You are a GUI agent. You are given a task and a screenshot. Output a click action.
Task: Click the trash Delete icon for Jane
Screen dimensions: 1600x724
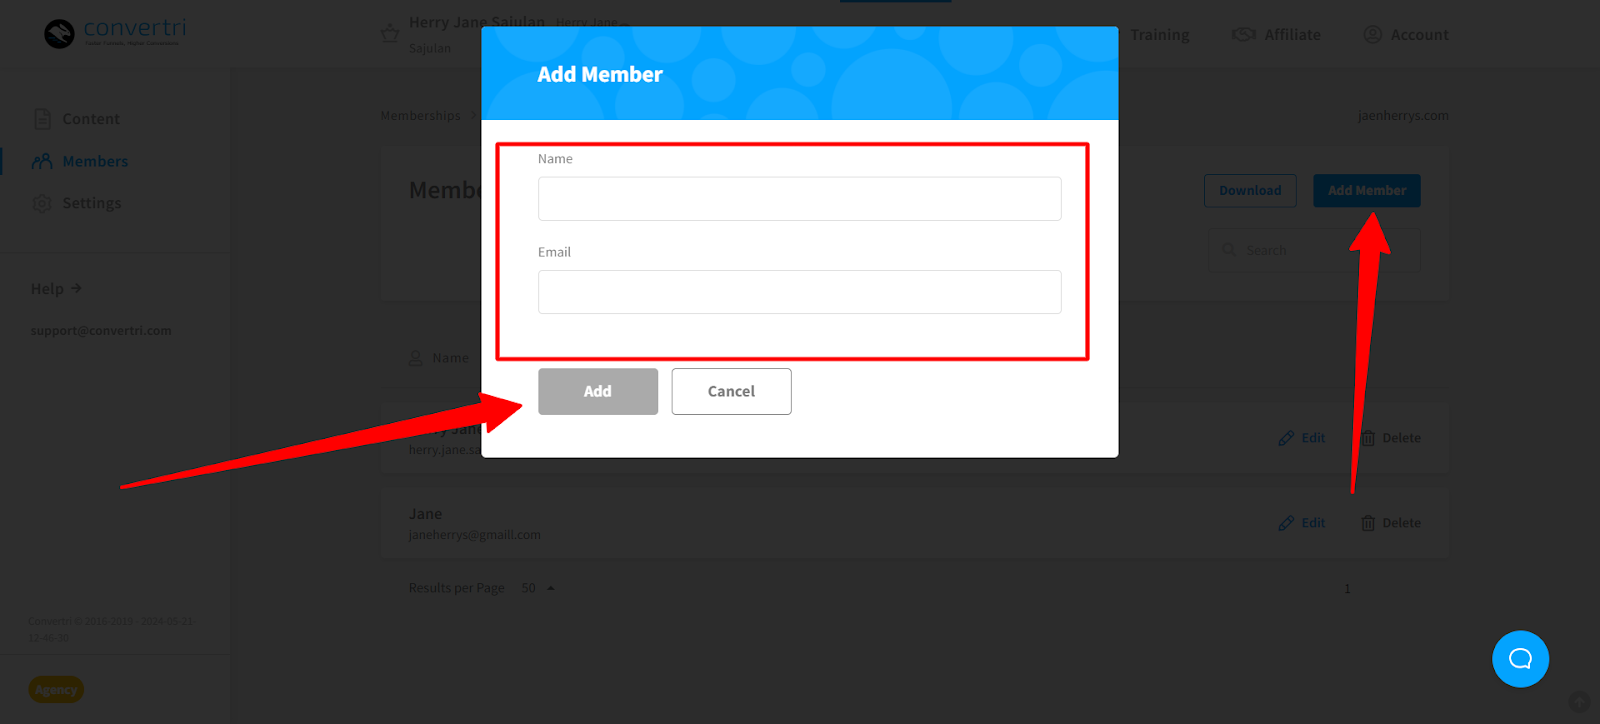(1368, 523)
